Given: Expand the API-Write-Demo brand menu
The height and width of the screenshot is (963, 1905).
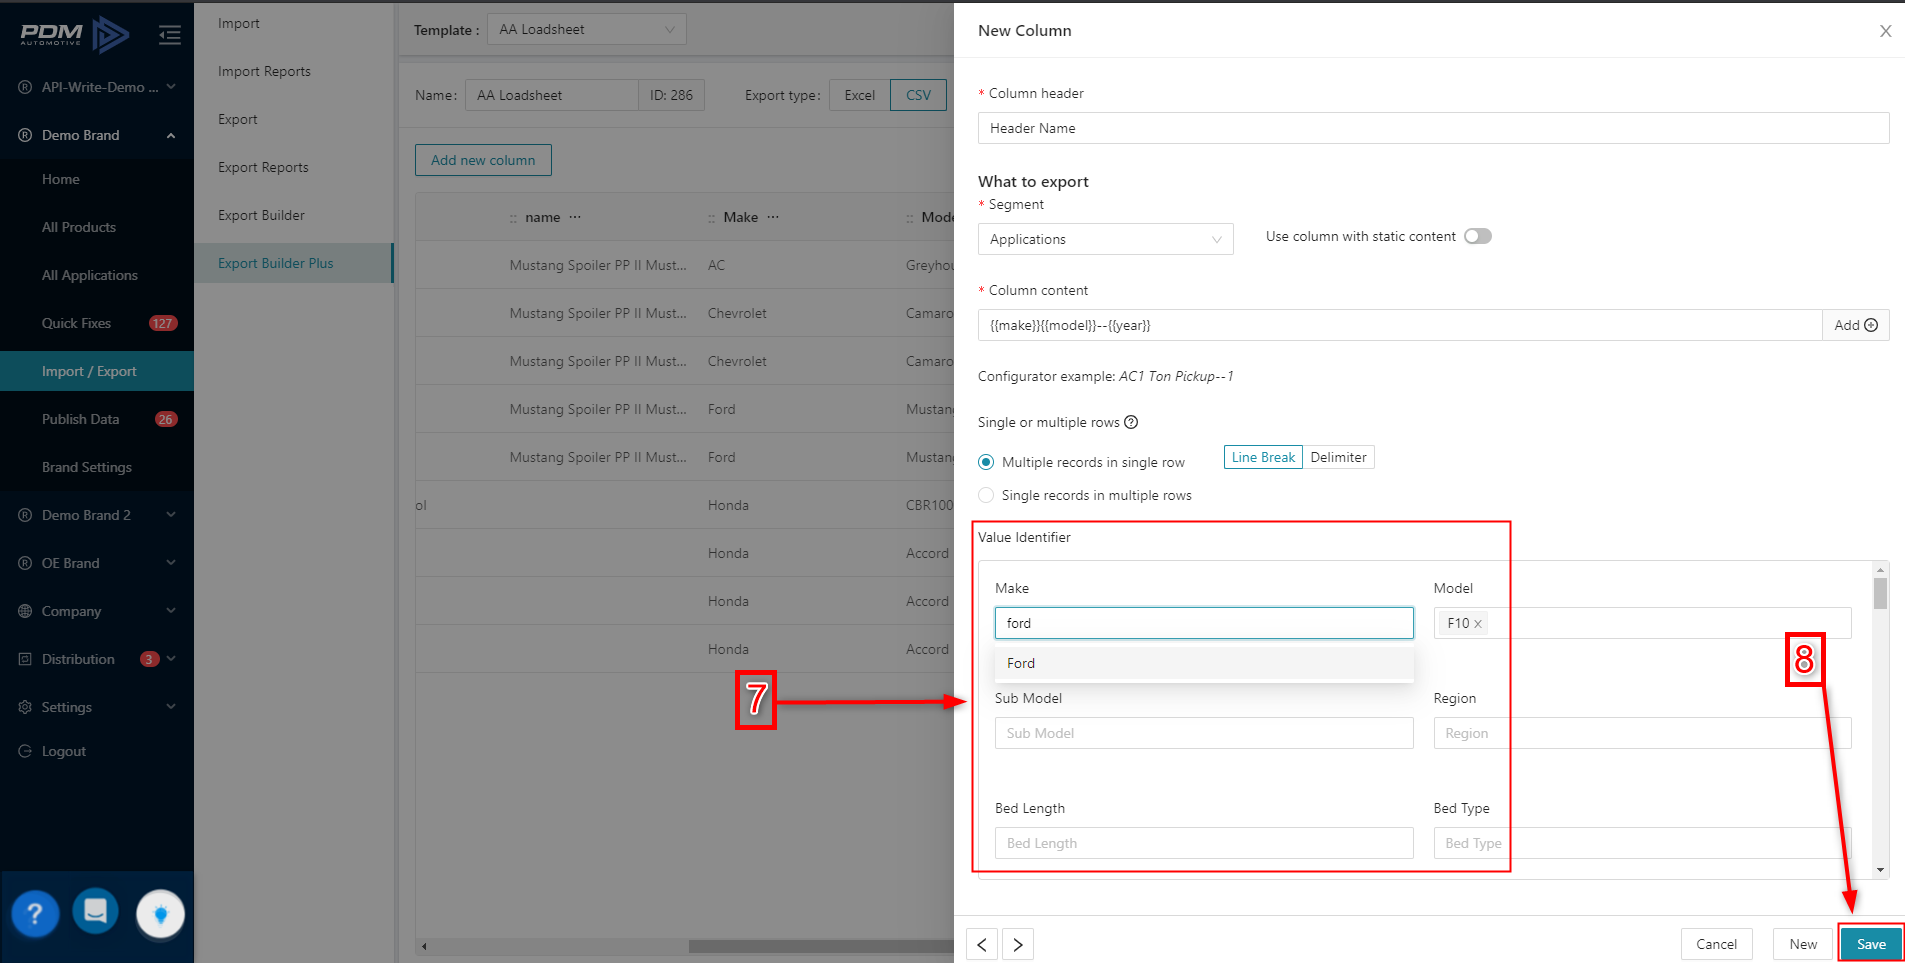Looking at the screenshot, I should (x=171, y=87).
